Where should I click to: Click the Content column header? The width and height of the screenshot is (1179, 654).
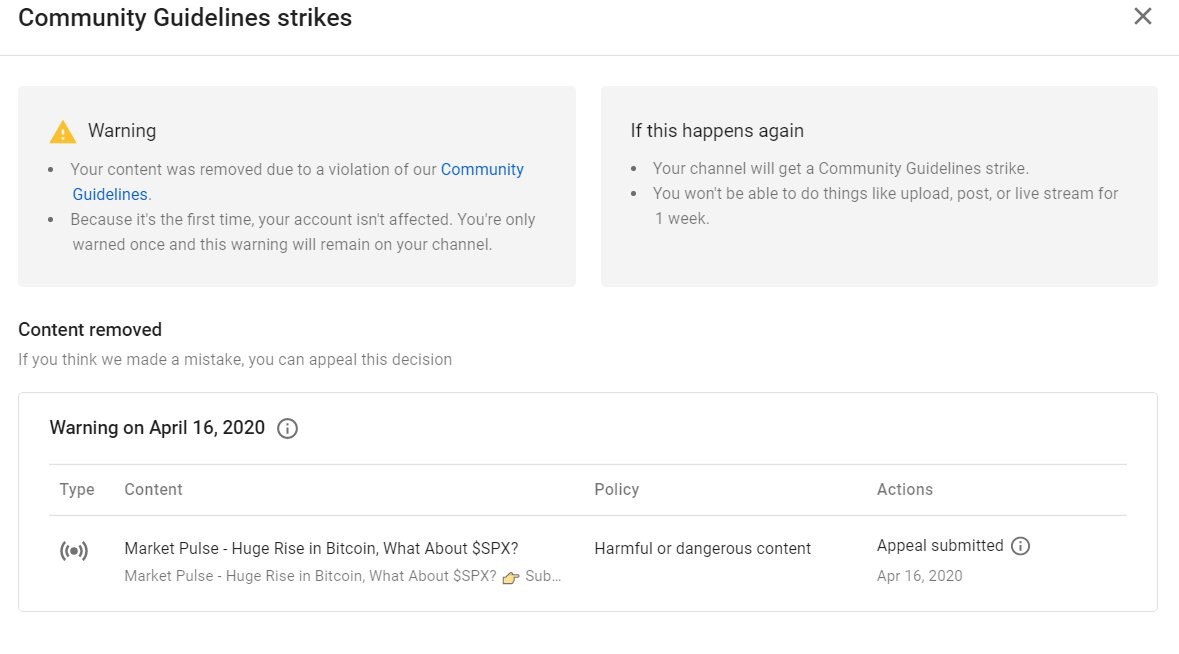[153, 489]
